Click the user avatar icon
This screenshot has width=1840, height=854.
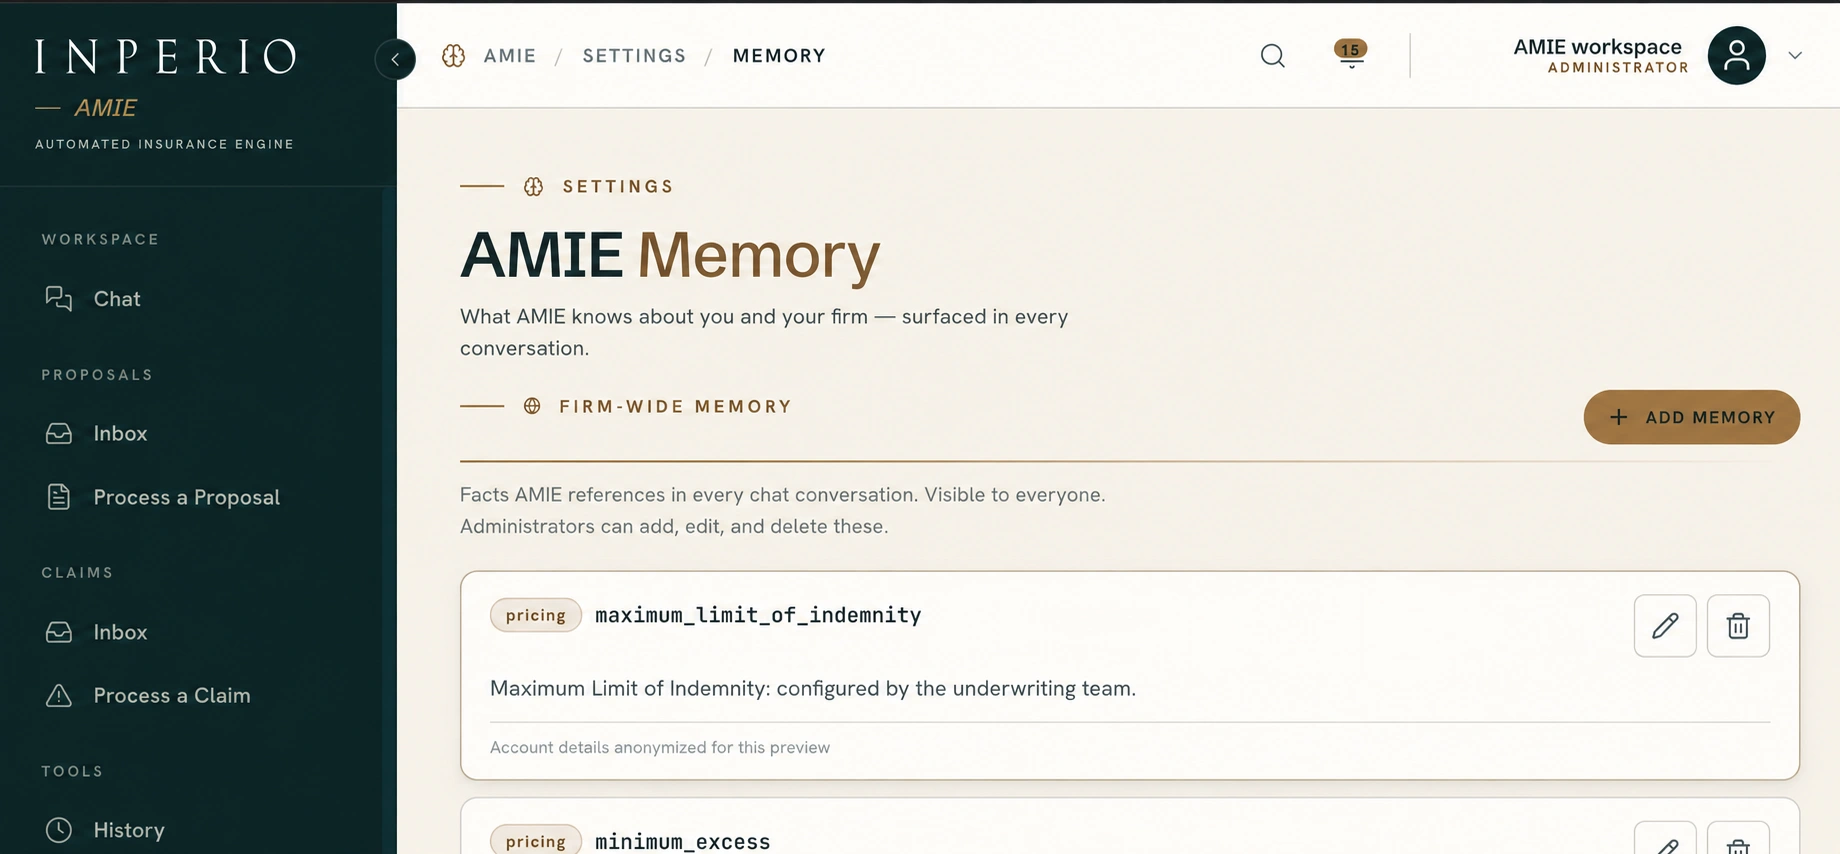tap(1736, 55)
